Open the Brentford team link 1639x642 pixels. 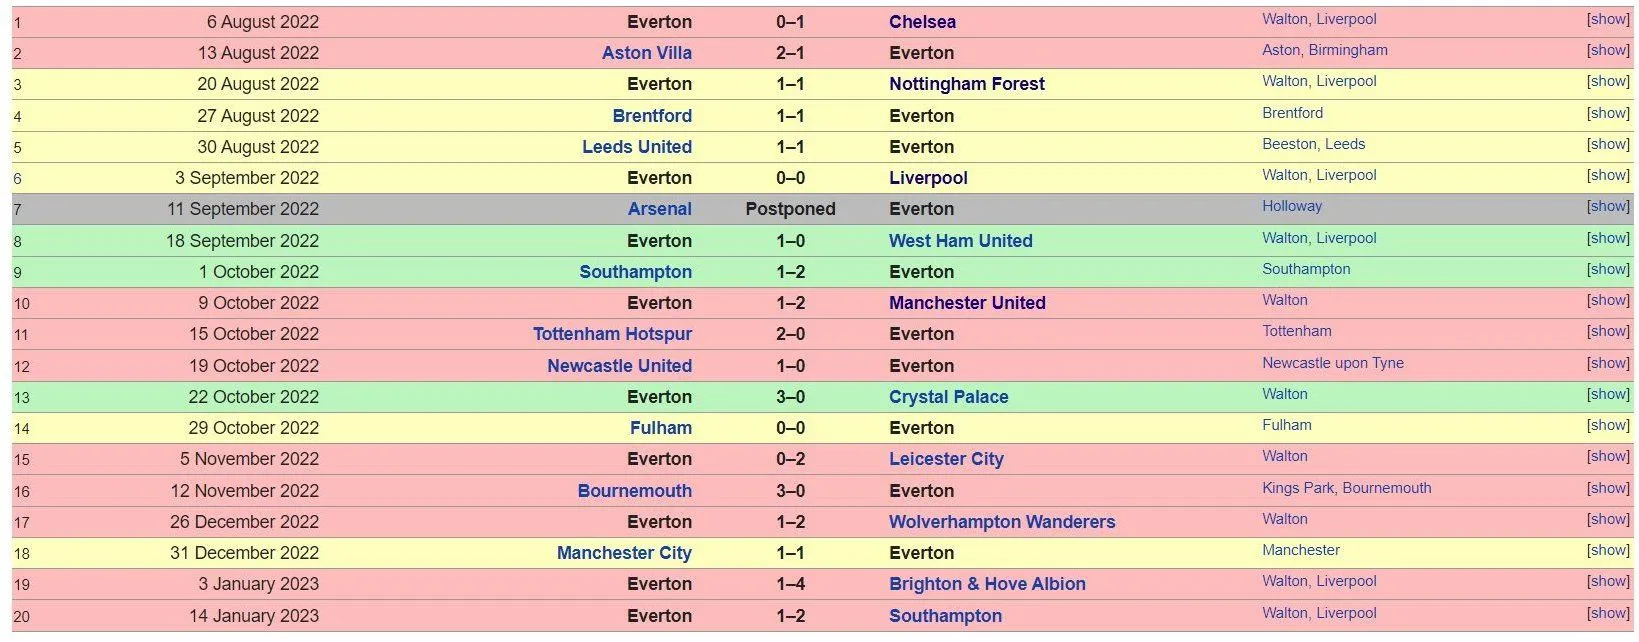click(x=652, y=116)
